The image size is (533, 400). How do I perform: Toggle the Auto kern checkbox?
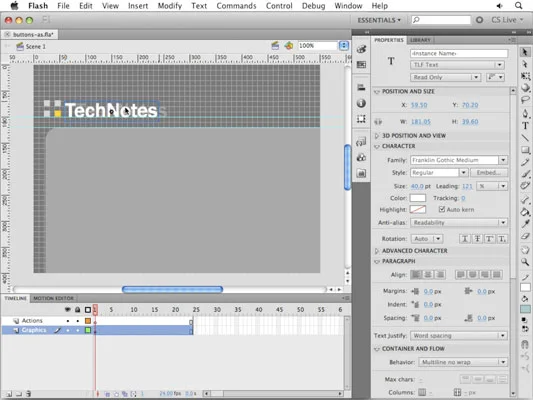[x=442, y=209]
